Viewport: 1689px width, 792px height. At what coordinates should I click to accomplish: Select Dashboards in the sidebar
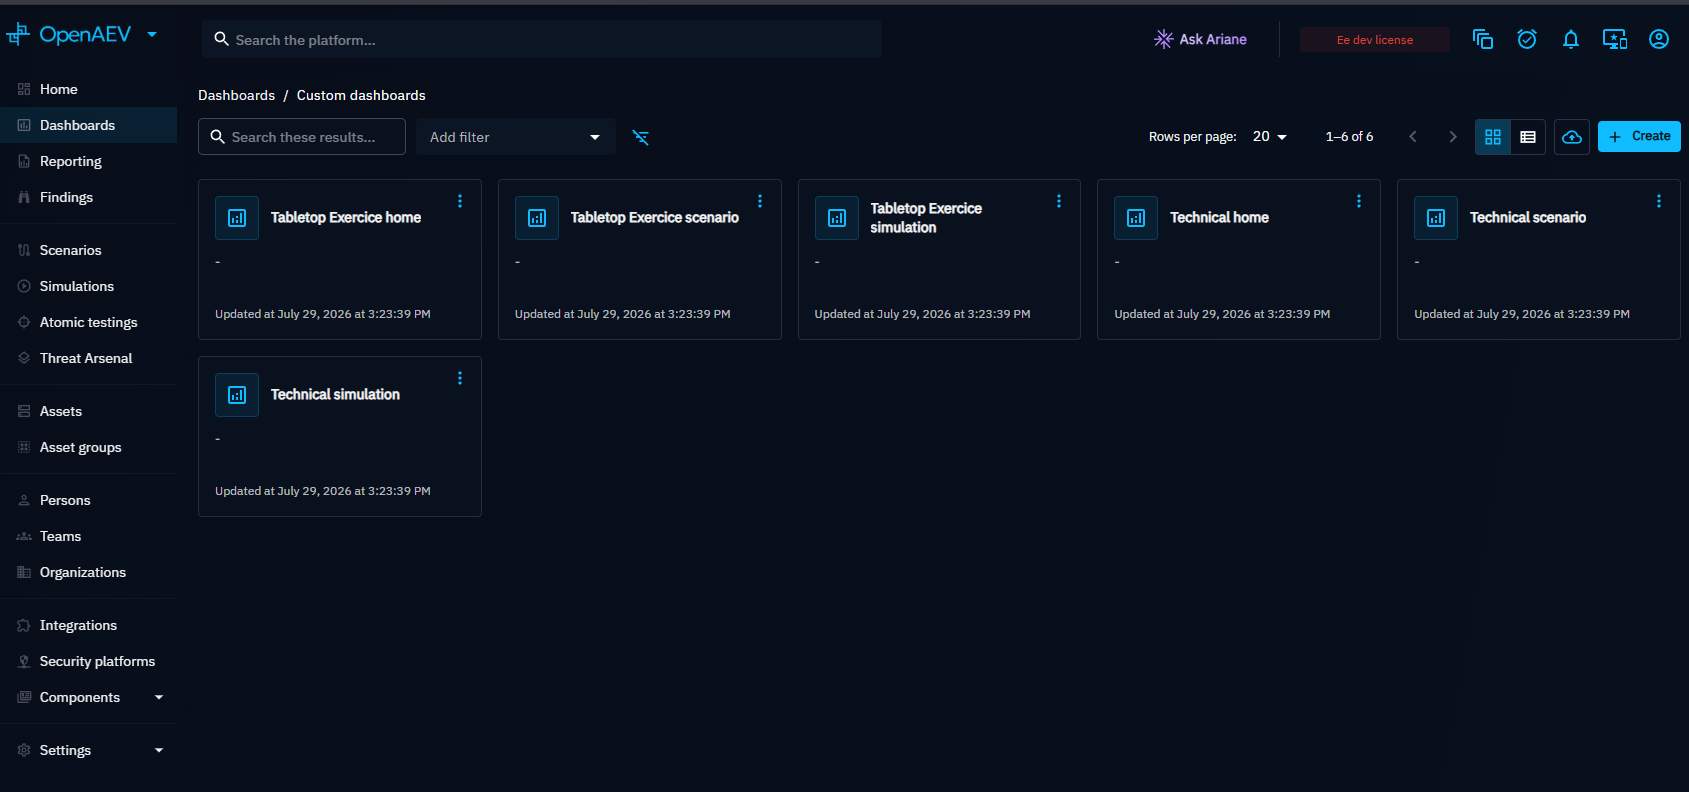click(x=88, y=125)
